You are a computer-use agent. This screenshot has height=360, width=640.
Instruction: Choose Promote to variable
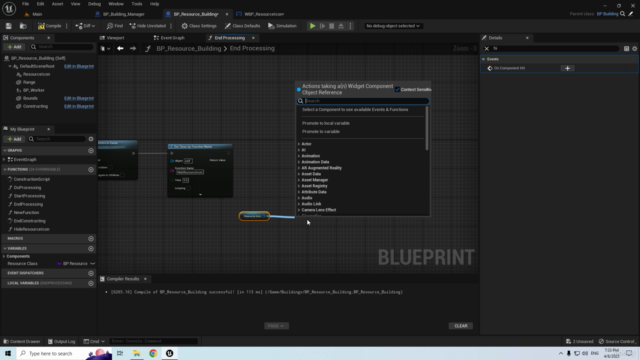point(321,131)
